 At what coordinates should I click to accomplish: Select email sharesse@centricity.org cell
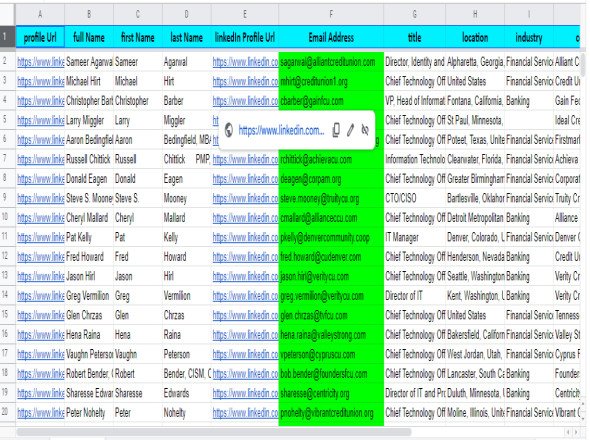(x=331, y=393)
